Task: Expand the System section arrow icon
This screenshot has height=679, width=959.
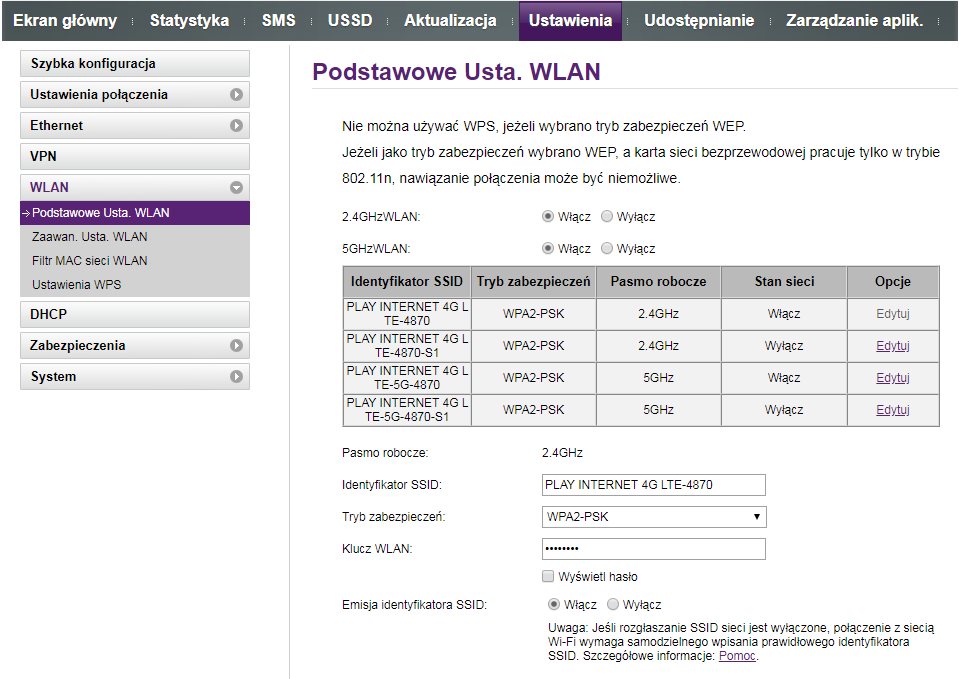Action: pyautogui.click(x=236, y=377)
